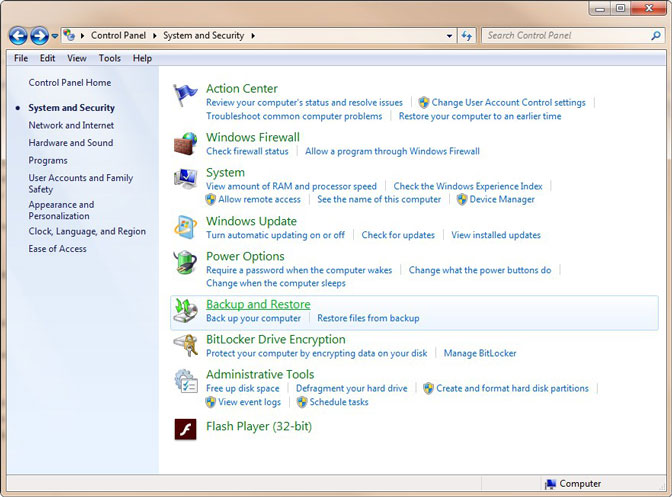Click the Administrative Tools gear icon
This screenshot has width=672, height=497.
click(185, 381)
